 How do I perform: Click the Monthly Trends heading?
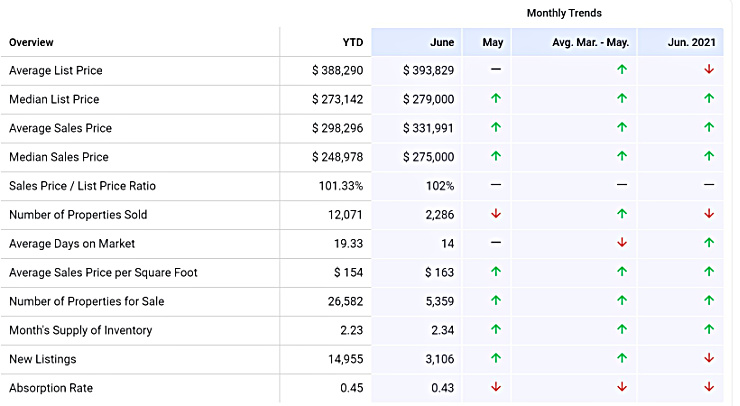point(564,13)
